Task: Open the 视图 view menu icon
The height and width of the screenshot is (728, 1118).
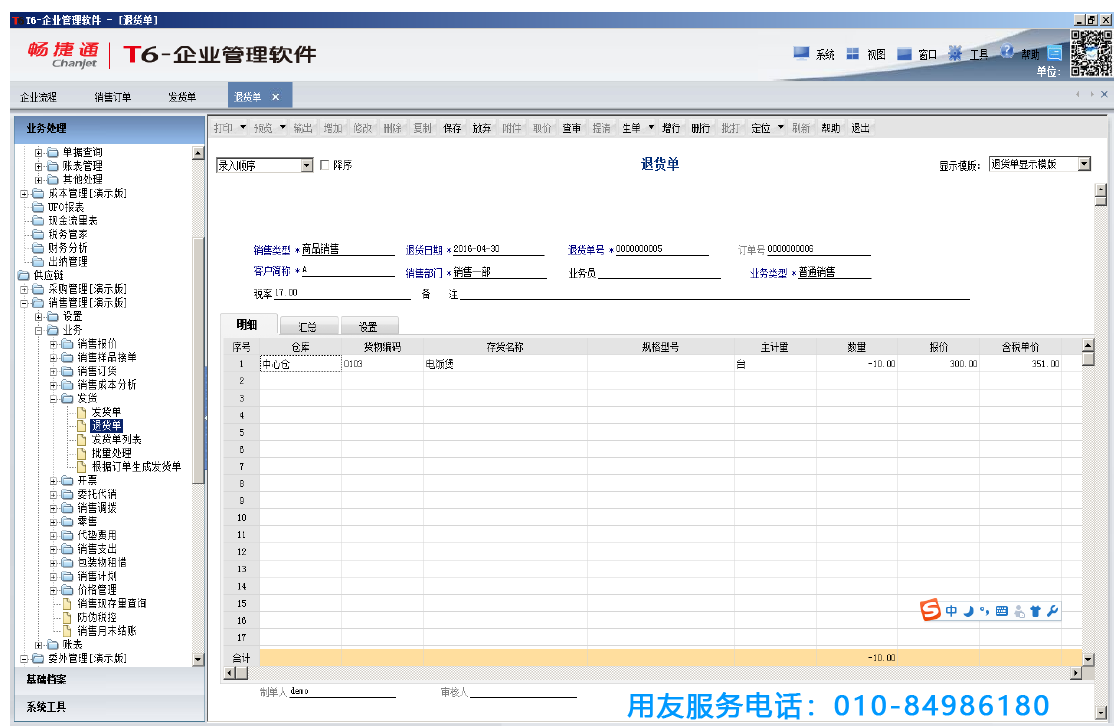Action: pos(852,53)
